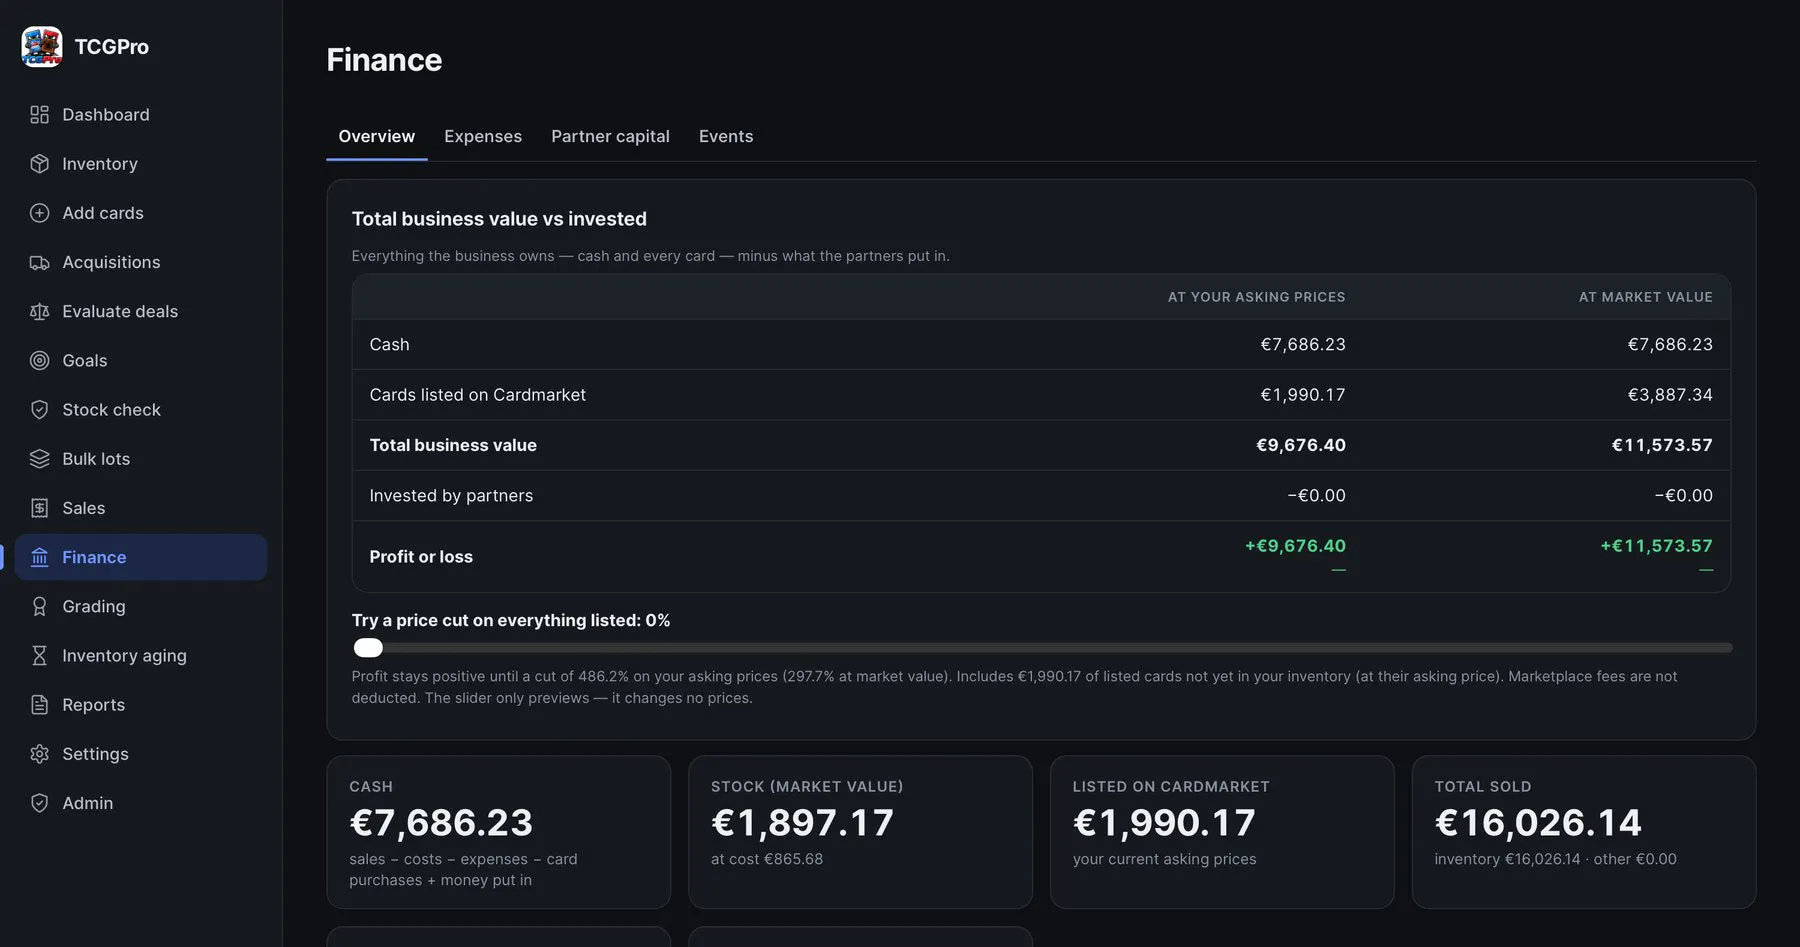Click the Evaluate deals scales icon
This screenshot has height=947, width=1800.
(39, 311)
